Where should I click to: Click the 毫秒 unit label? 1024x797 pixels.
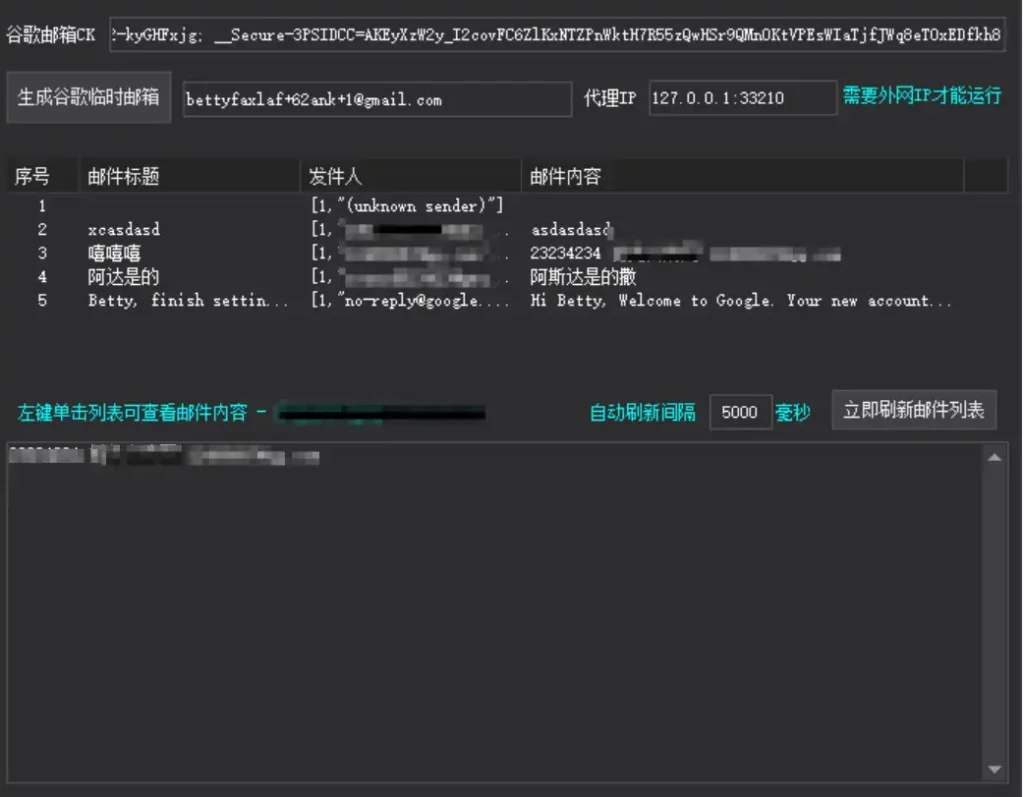click(793, 413)
